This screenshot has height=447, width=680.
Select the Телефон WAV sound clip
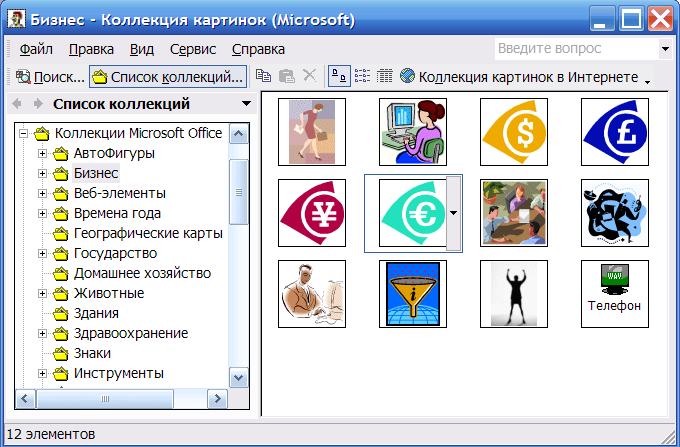[615, 294]
